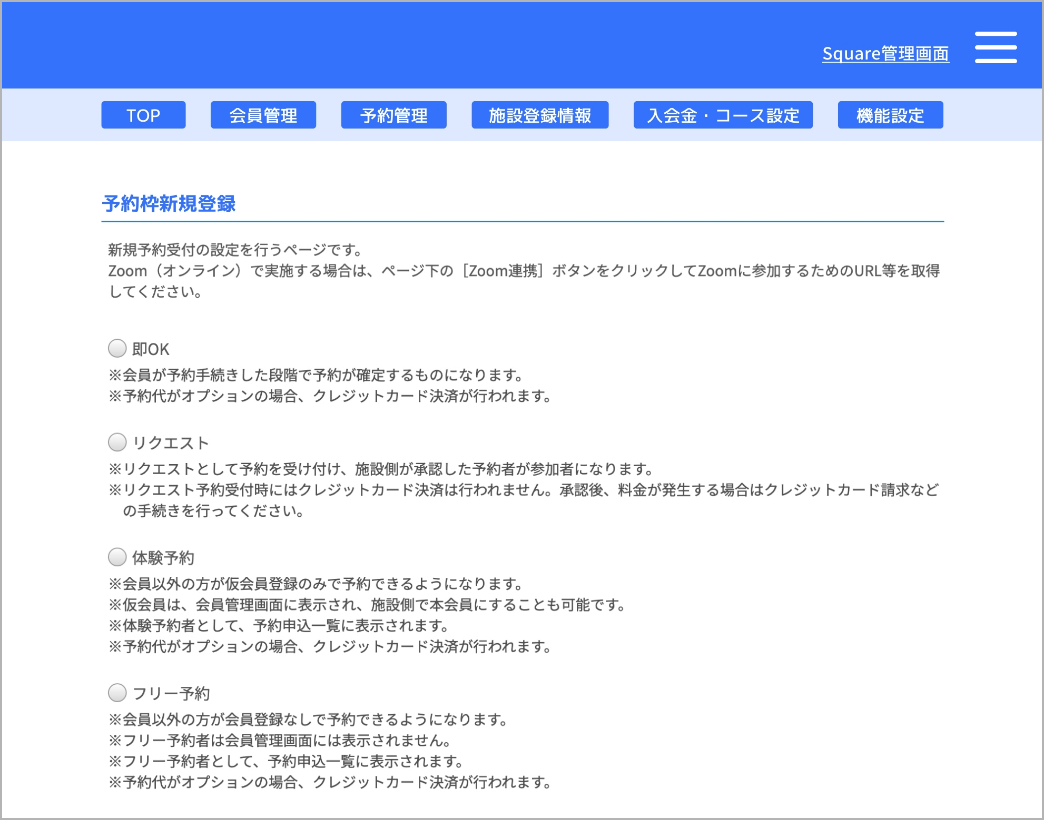Open the 会員管理 menu button

click(x=263, y=115)
